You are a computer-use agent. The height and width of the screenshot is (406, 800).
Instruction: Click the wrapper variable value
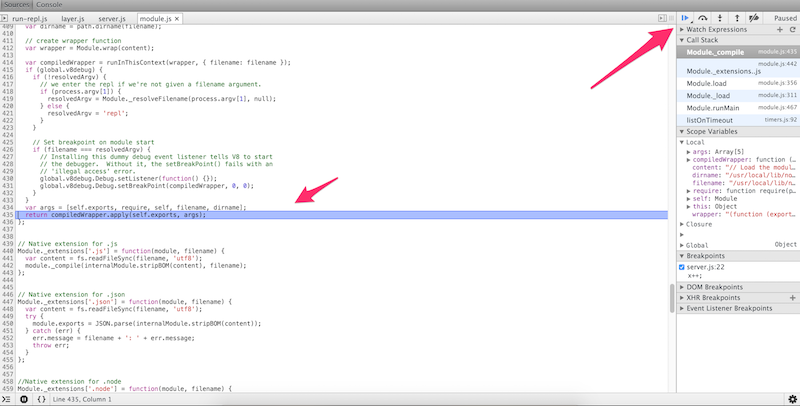[758, 214]
